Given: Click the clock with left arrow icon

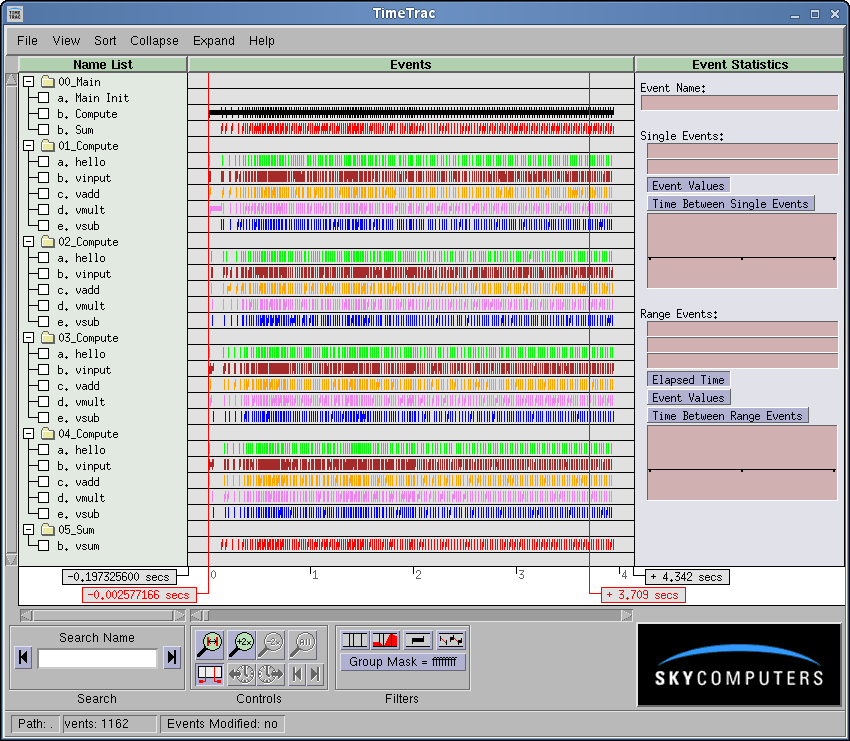Looking at the screenshot, I should point(241,674).
